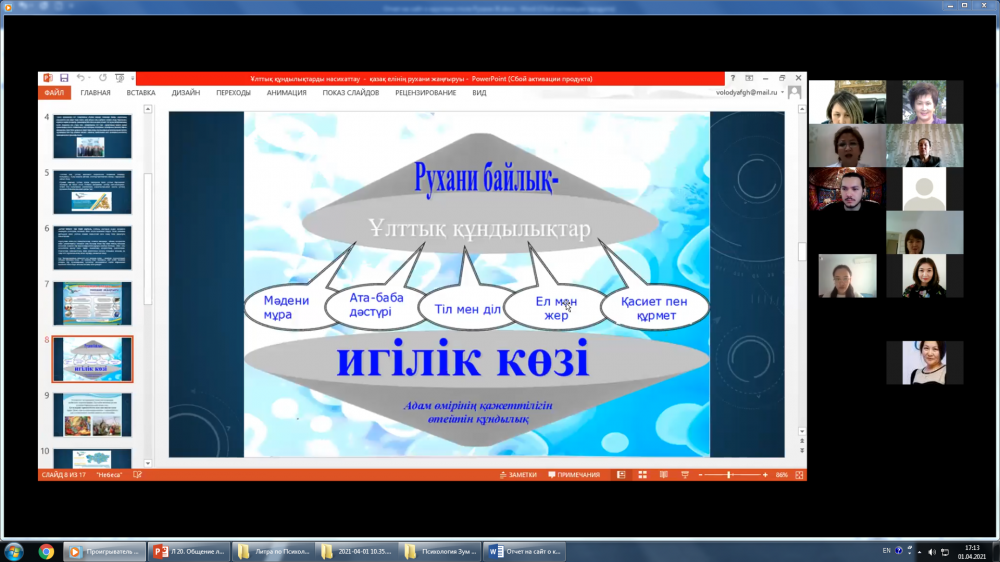This screenshot has height=562, width=1000.
Task: Select slide 4 thumbnail
Action: click(92, 136)
